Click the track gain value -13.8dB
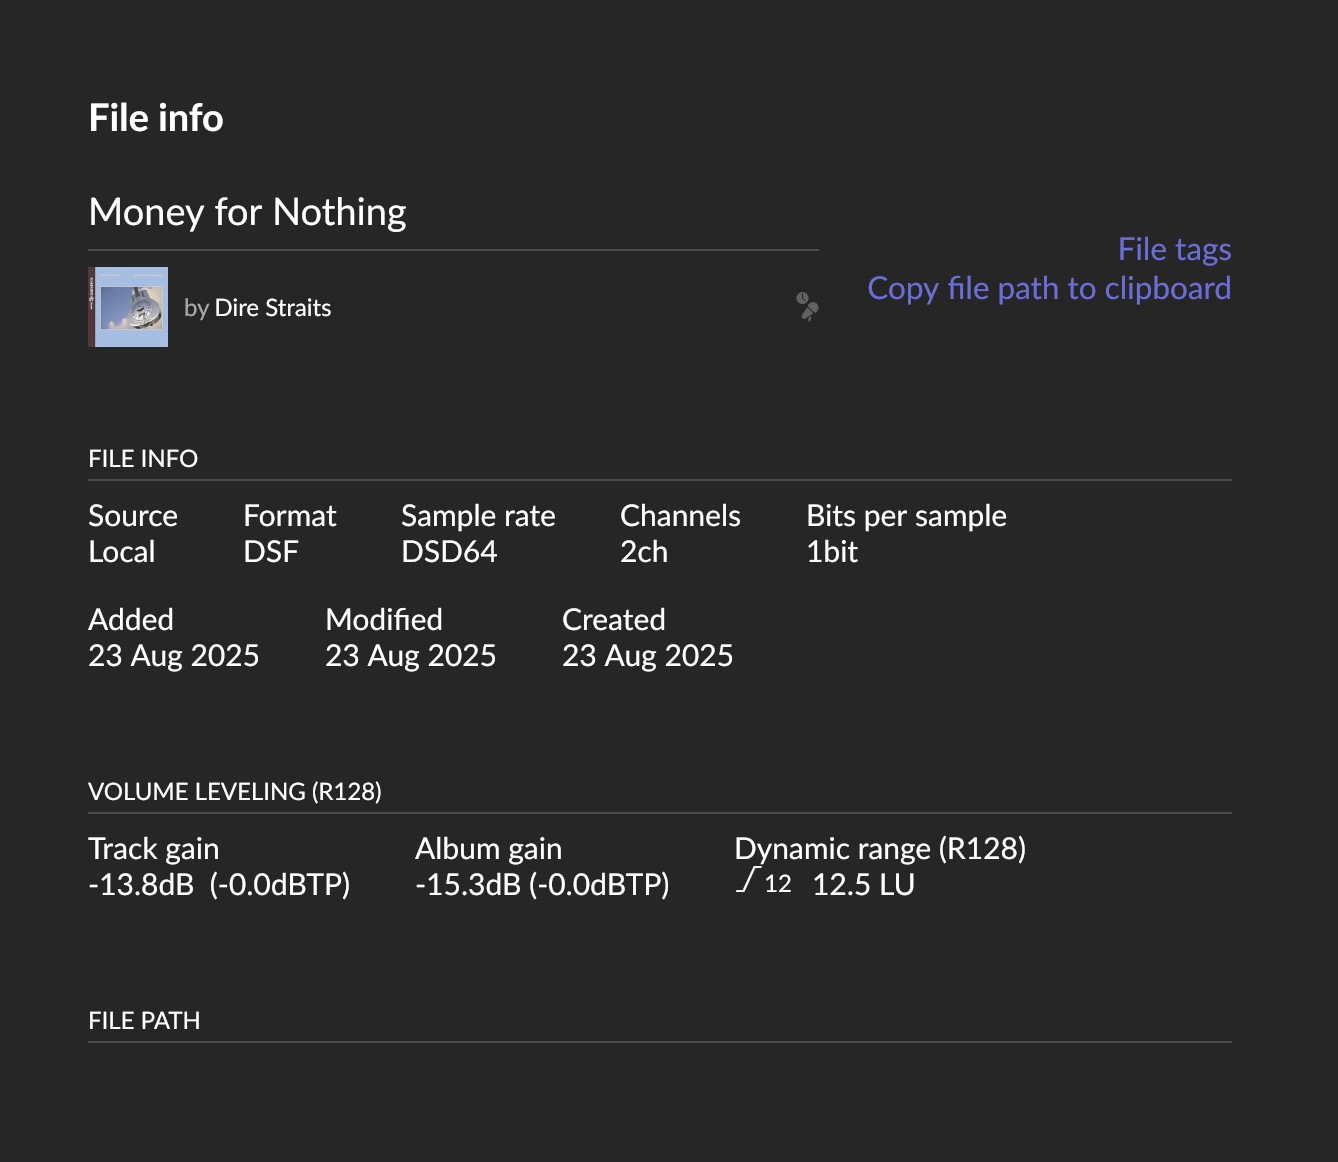Image resolution: width=1338 pixels, height=1162 pixels. tap(141, 885)
